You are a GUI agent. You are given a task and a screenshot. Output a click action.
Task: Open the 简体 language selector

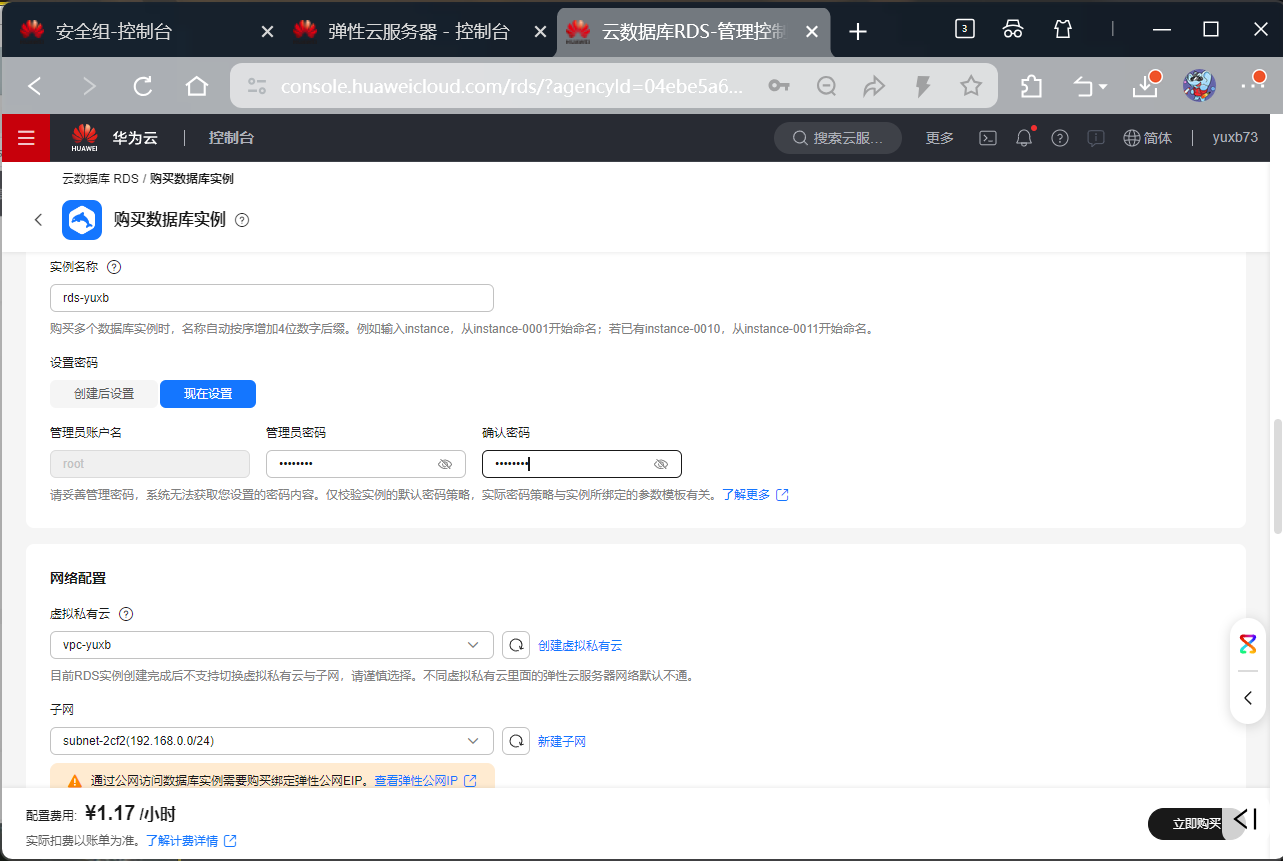pos(1147,138)
